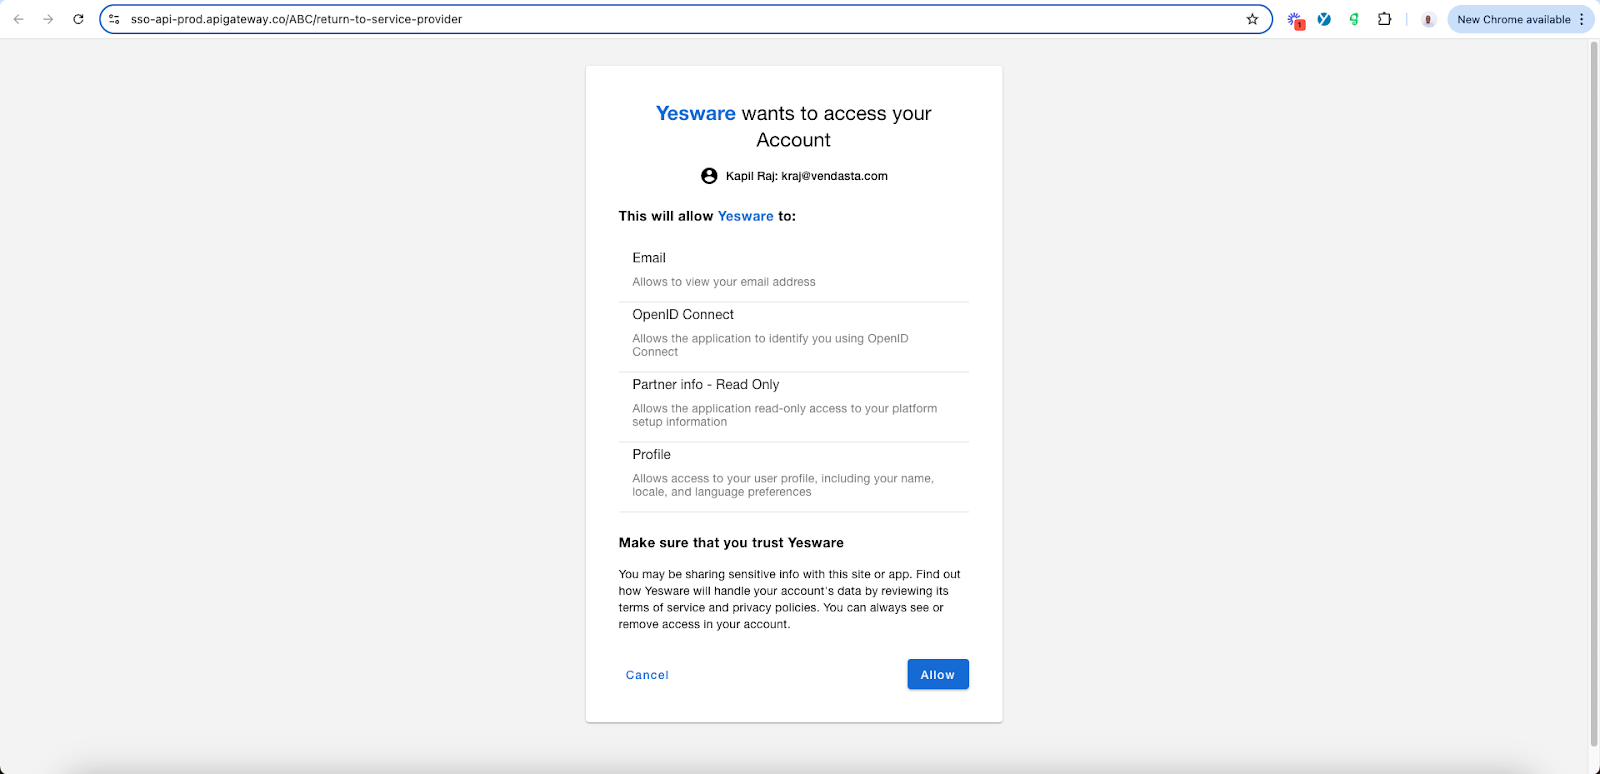Screen dimensions: 1600x774
Task: Open the Extensions puzzle piece menu
Action: coord(1384,19)
